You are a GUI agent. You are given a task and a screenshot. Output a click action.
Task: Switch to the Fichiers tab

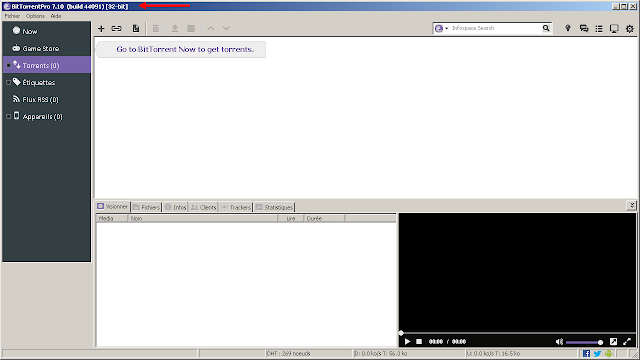click(x=146, y=207)
